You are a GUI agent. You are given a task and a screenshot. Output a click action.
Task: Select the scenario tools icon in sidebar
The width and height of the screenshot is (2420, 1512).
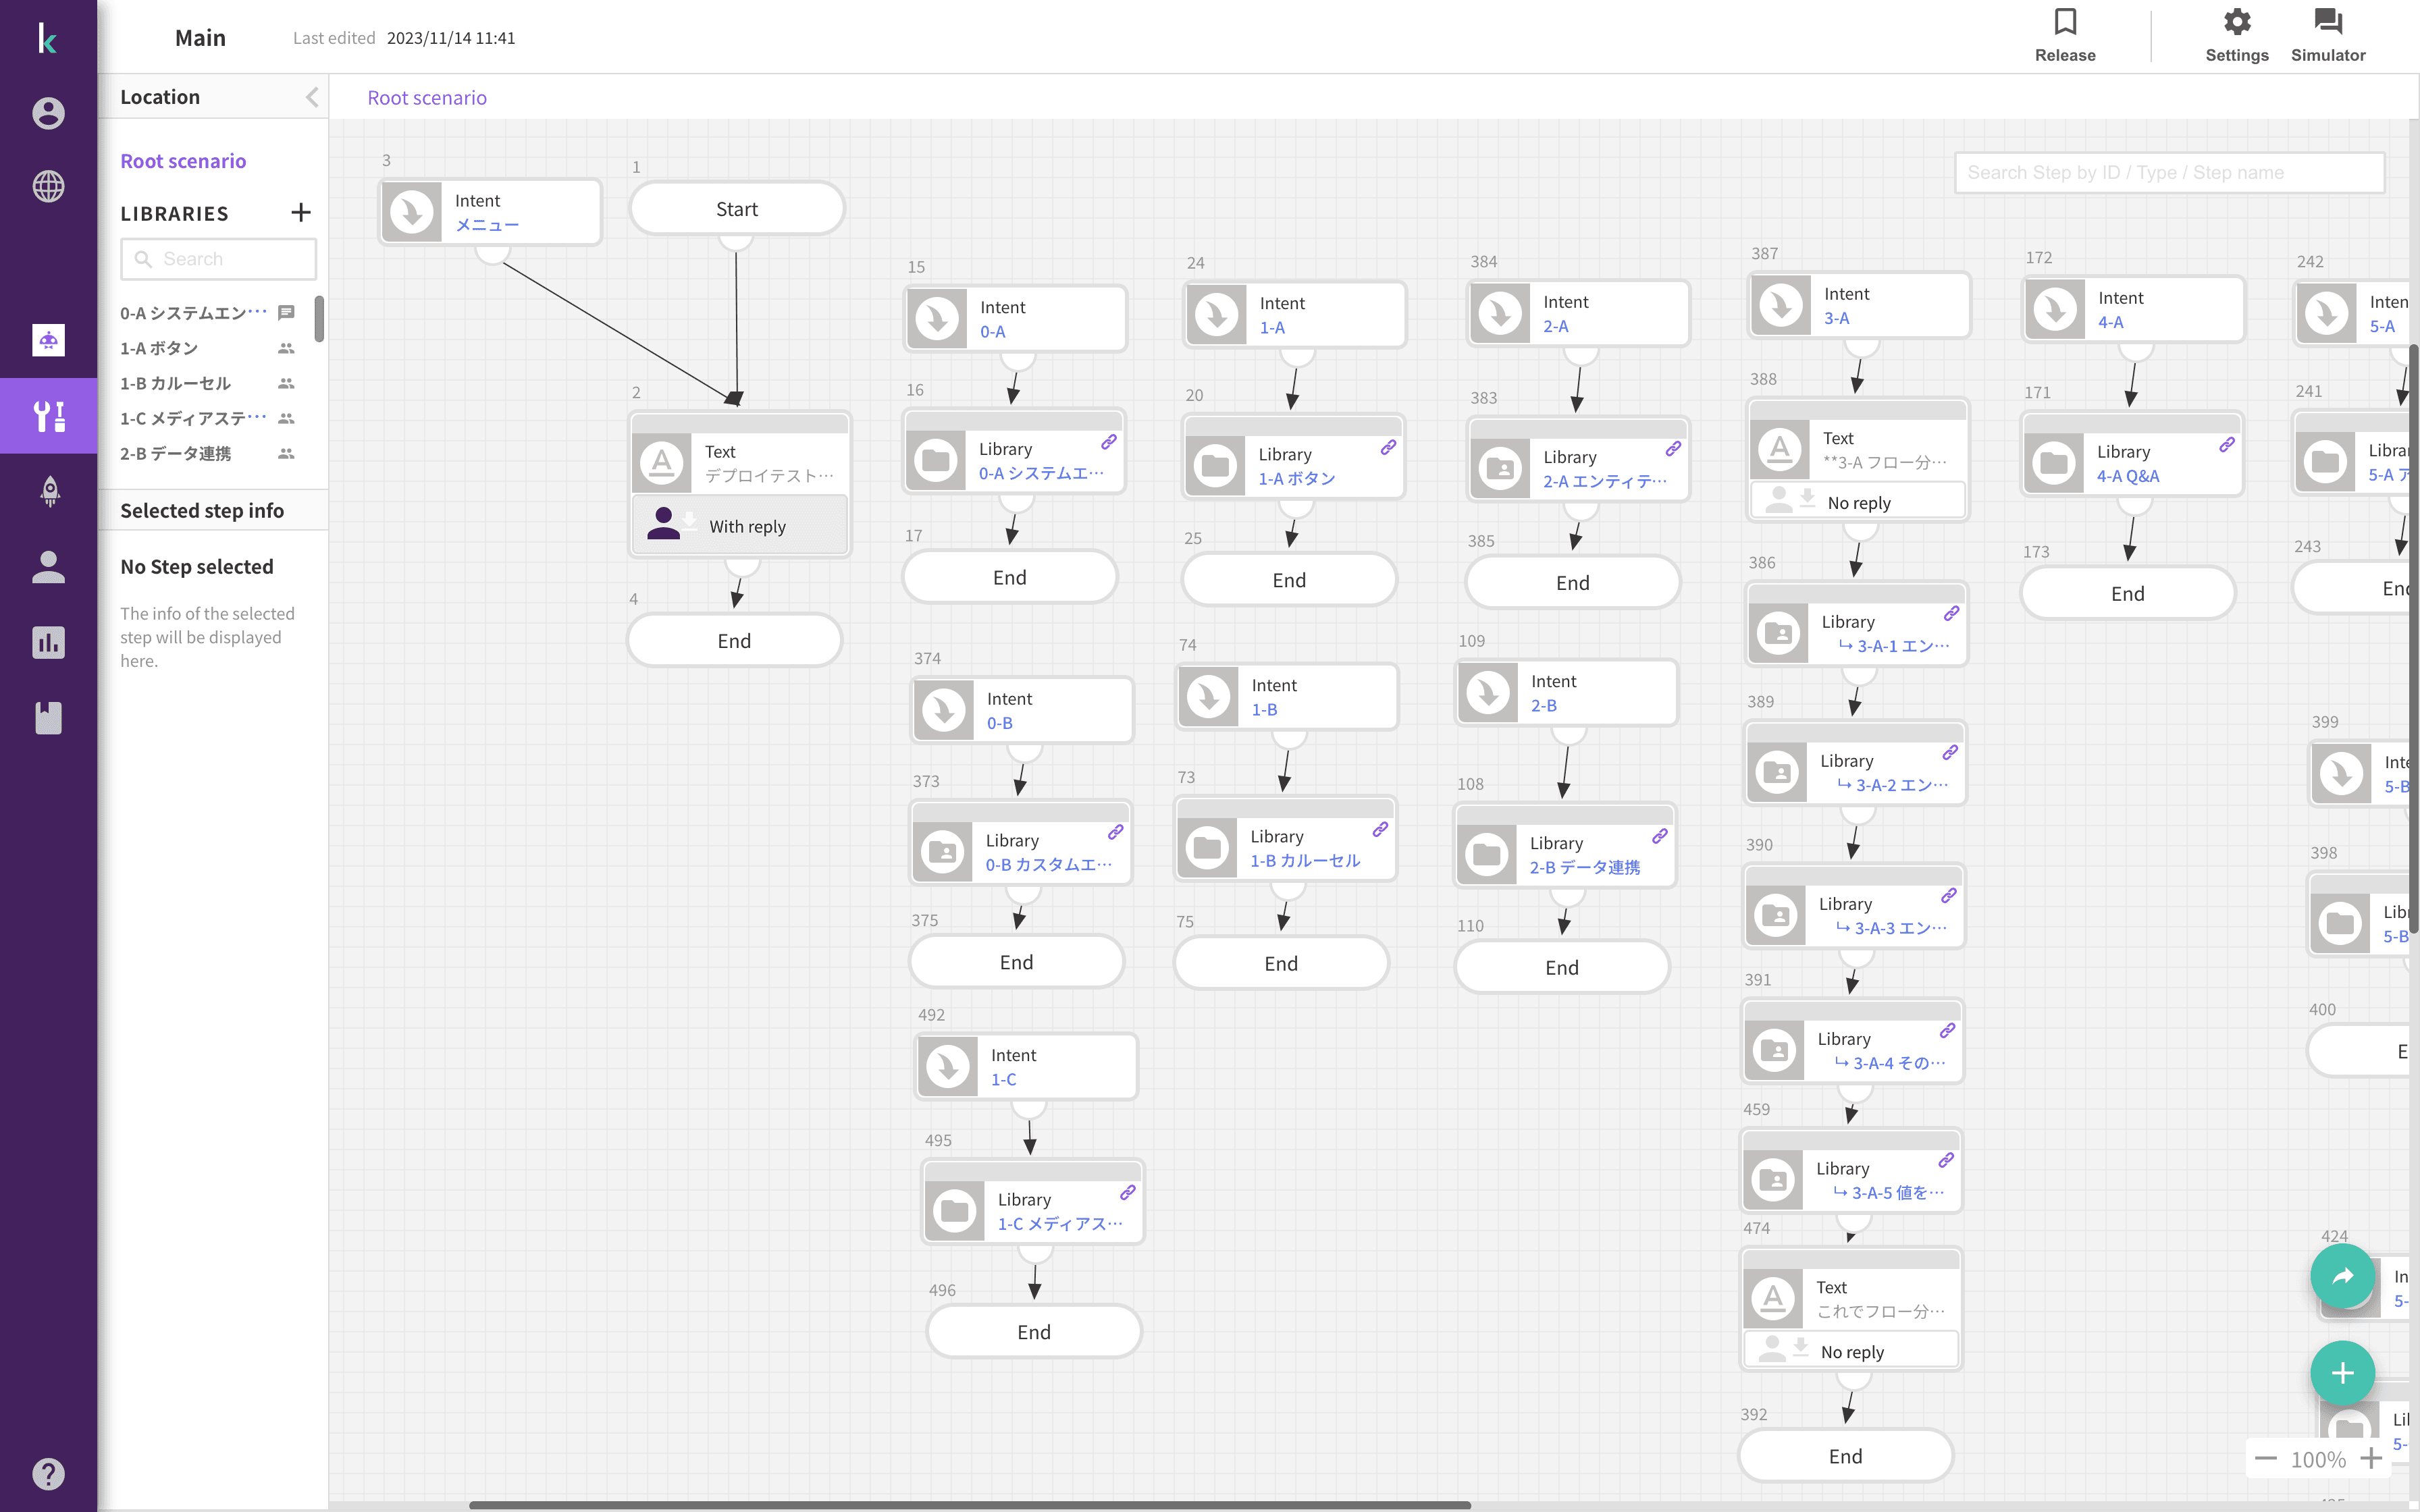click(48, 416)
